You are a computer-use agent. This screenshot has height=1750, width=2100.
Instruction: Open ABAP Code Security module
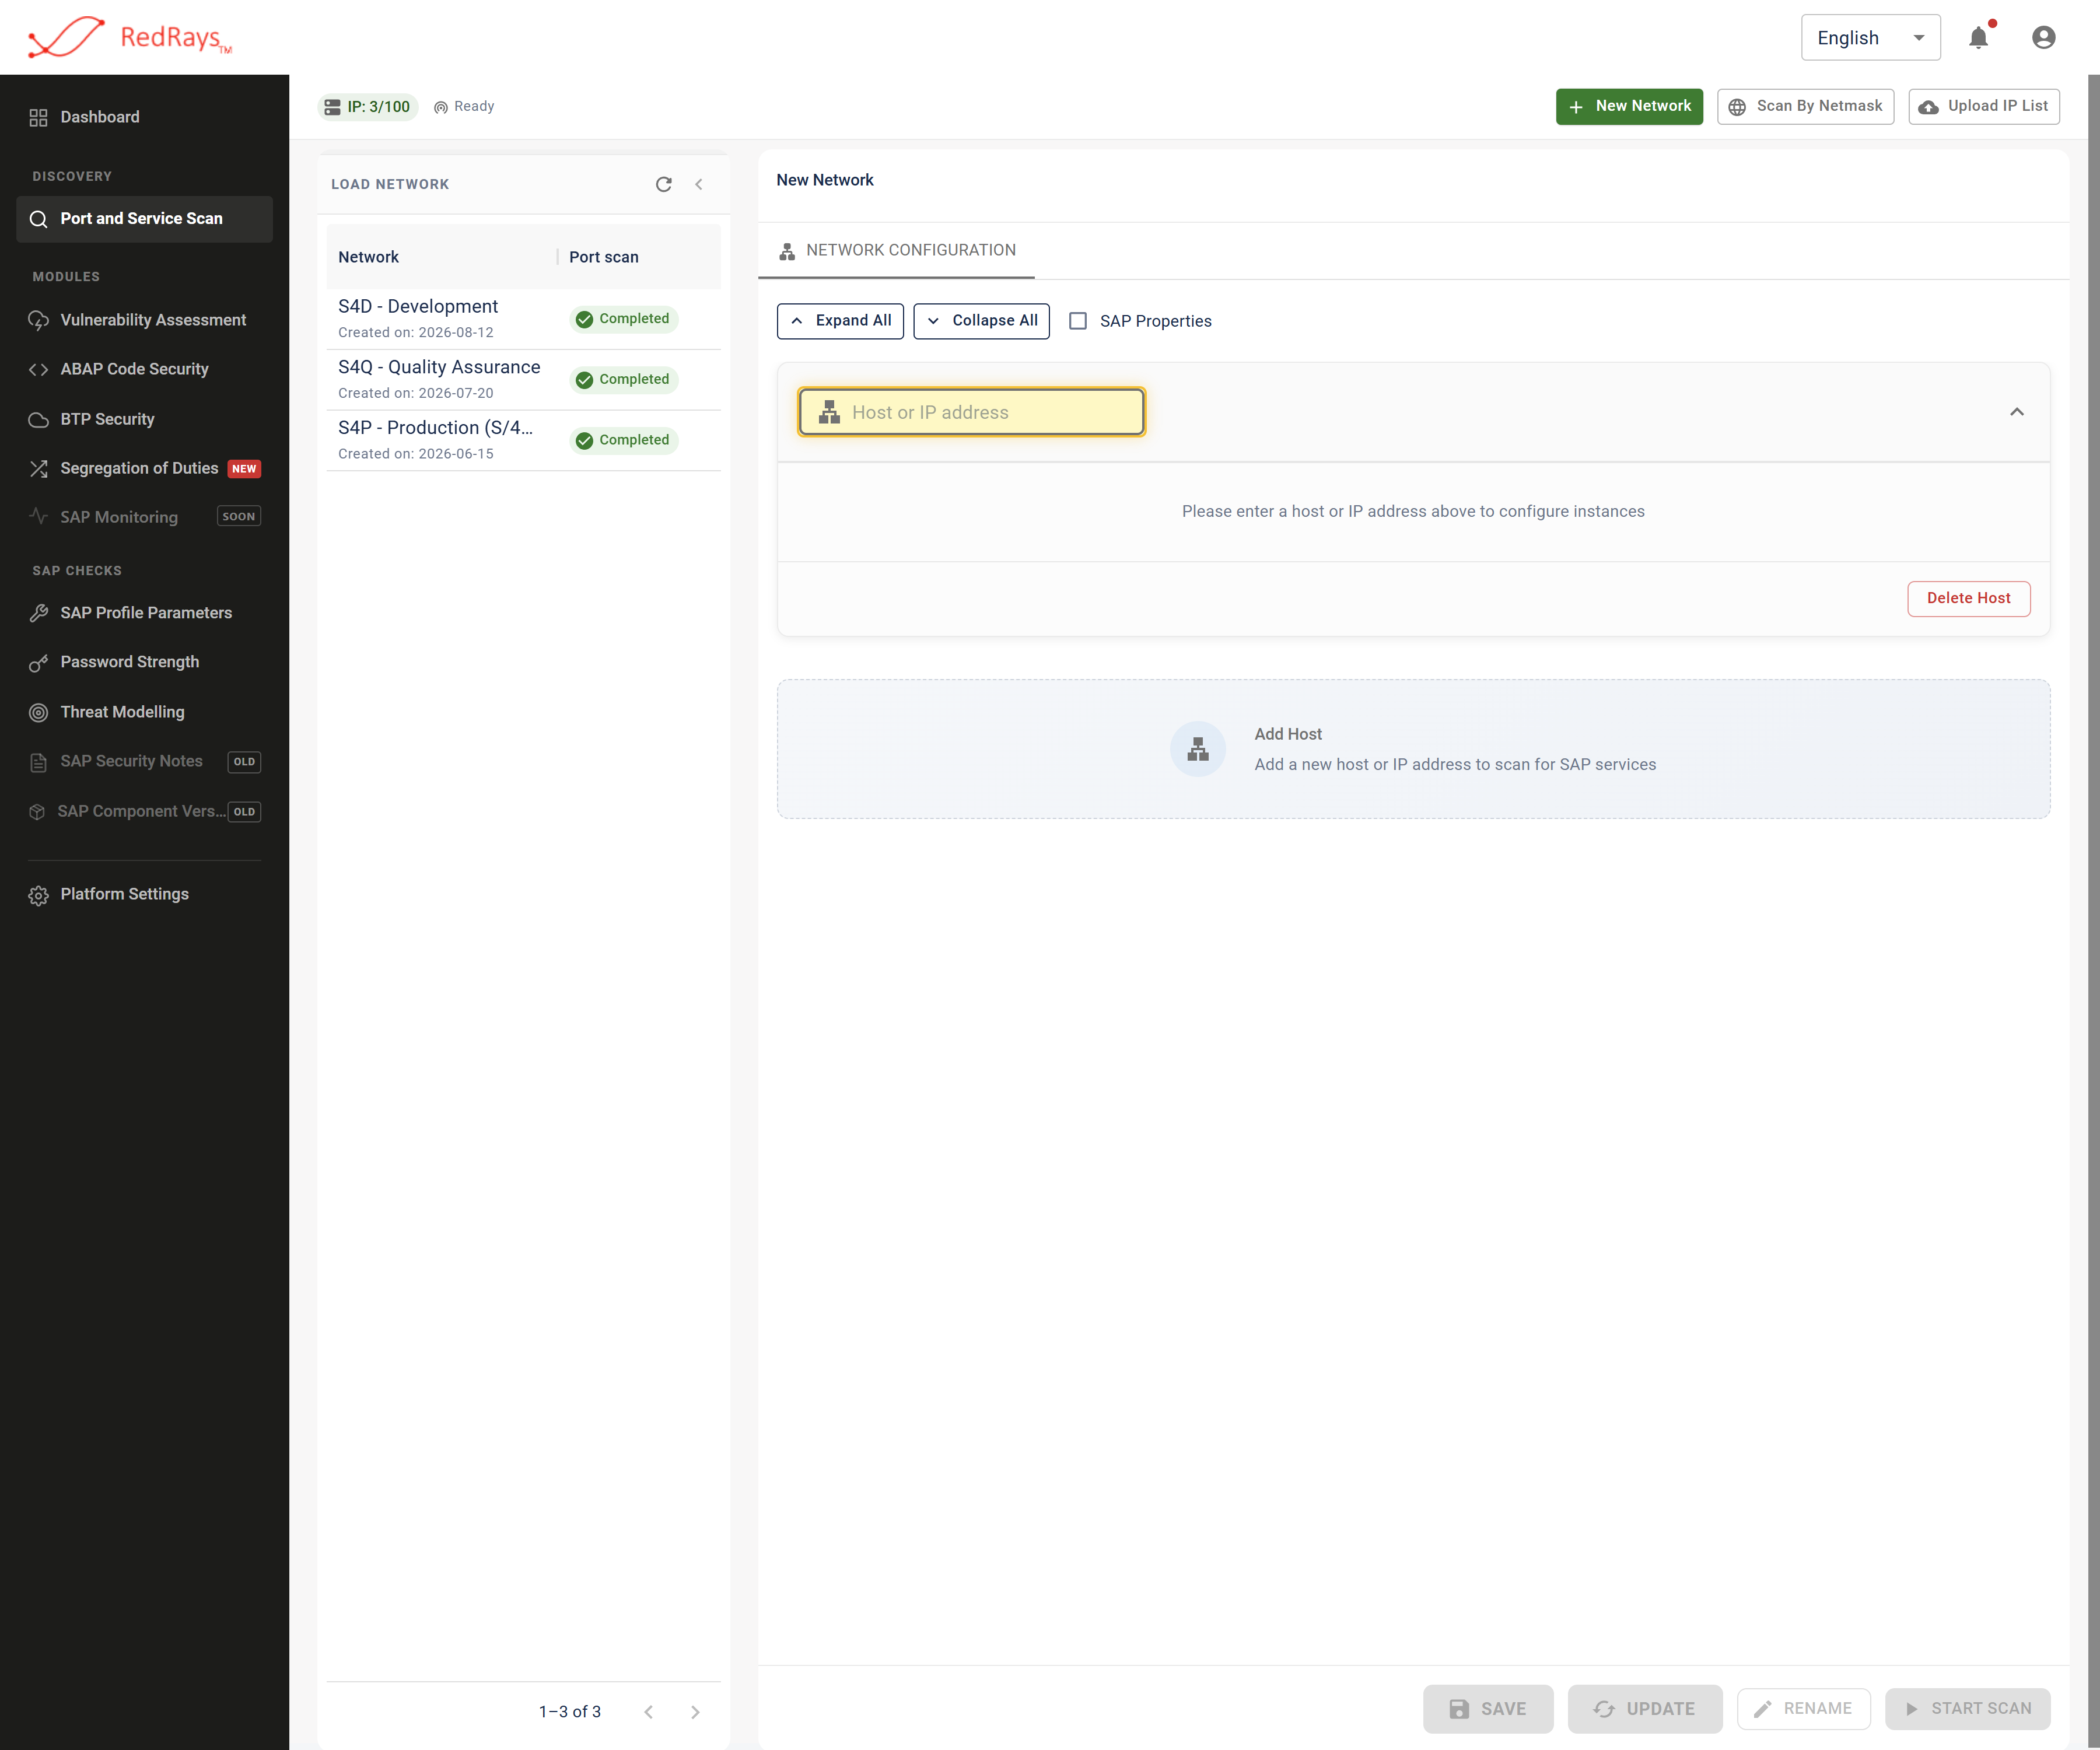(144, 369)
